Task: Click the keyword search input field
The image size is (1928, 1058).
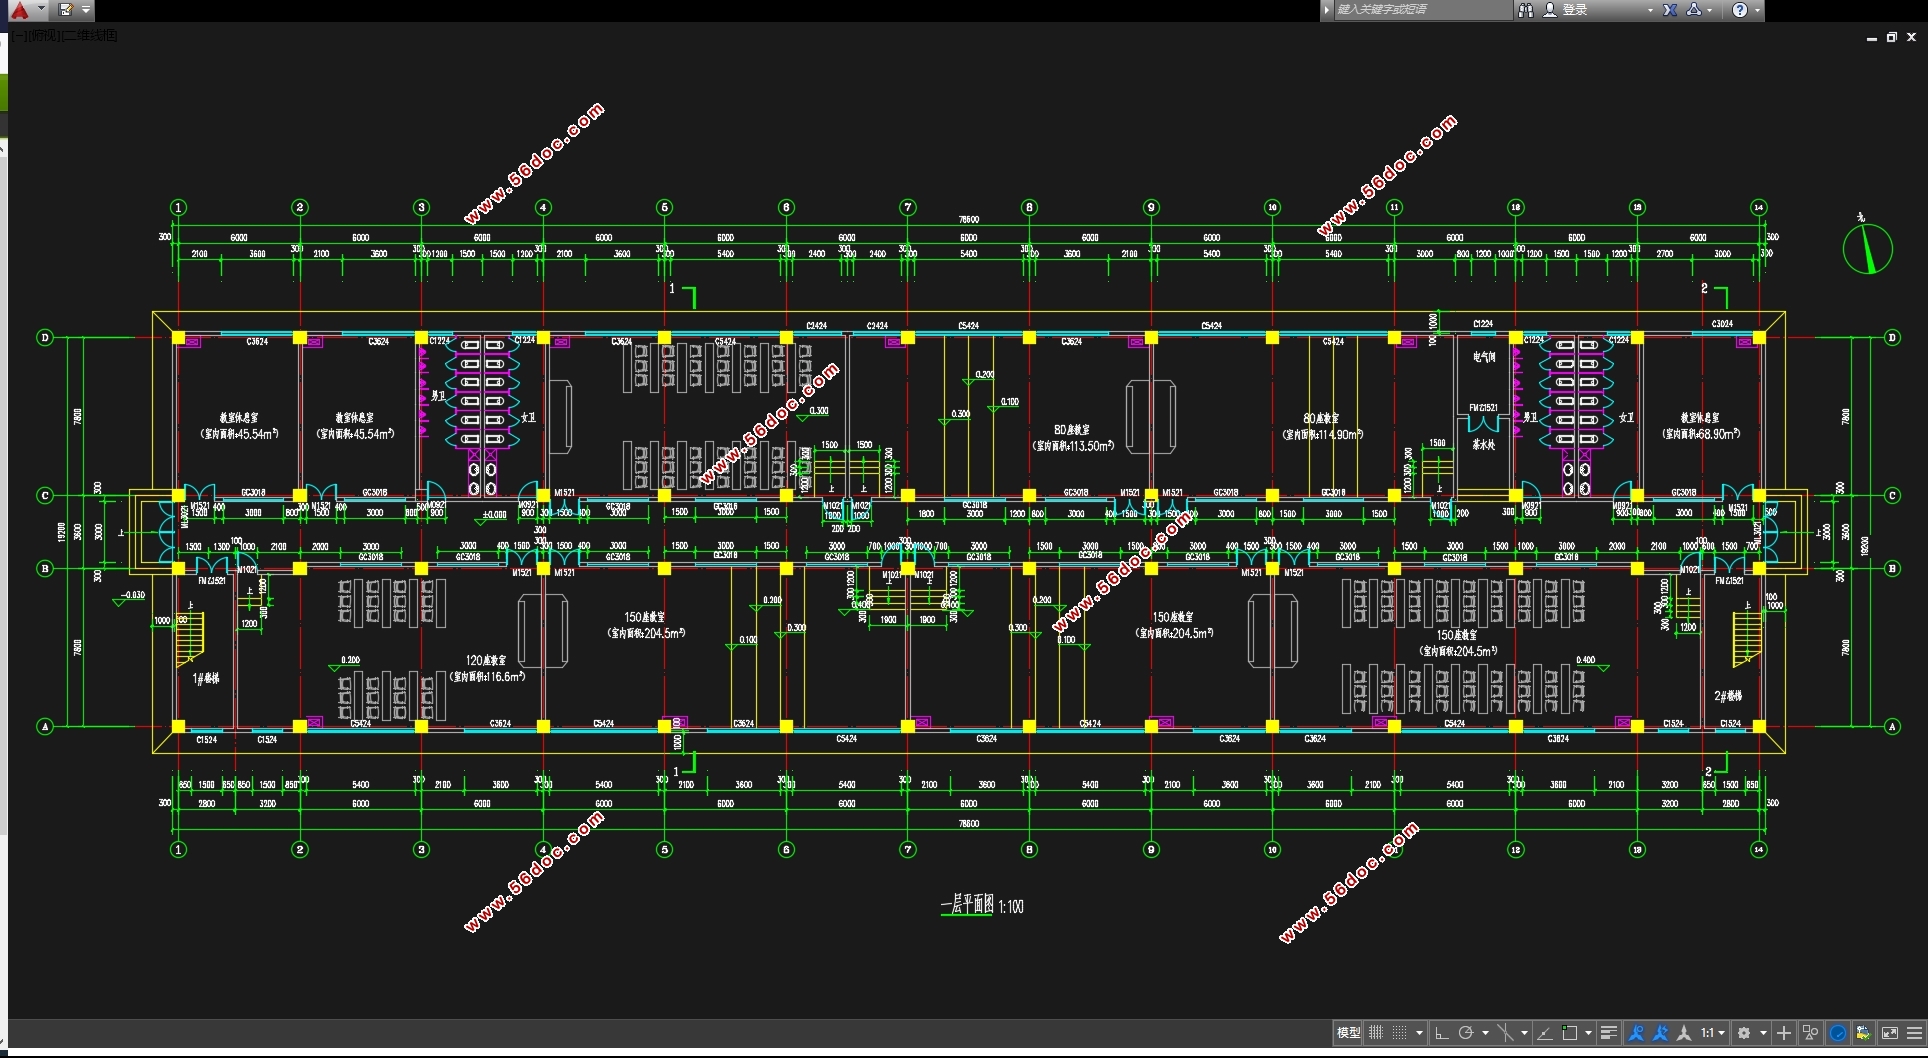Action: pos(1423,10)
